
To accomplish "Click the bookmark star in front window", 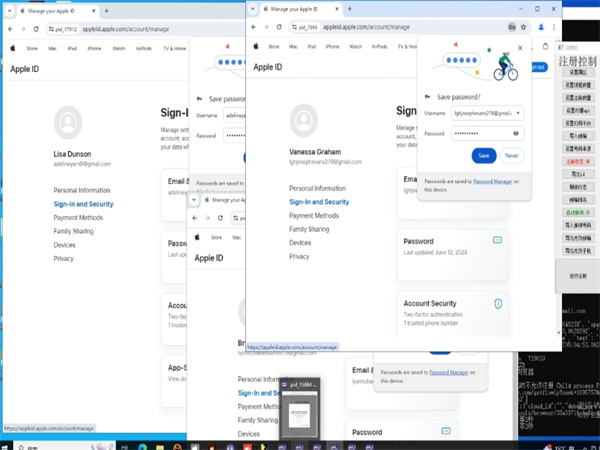I will pos(522,27).
